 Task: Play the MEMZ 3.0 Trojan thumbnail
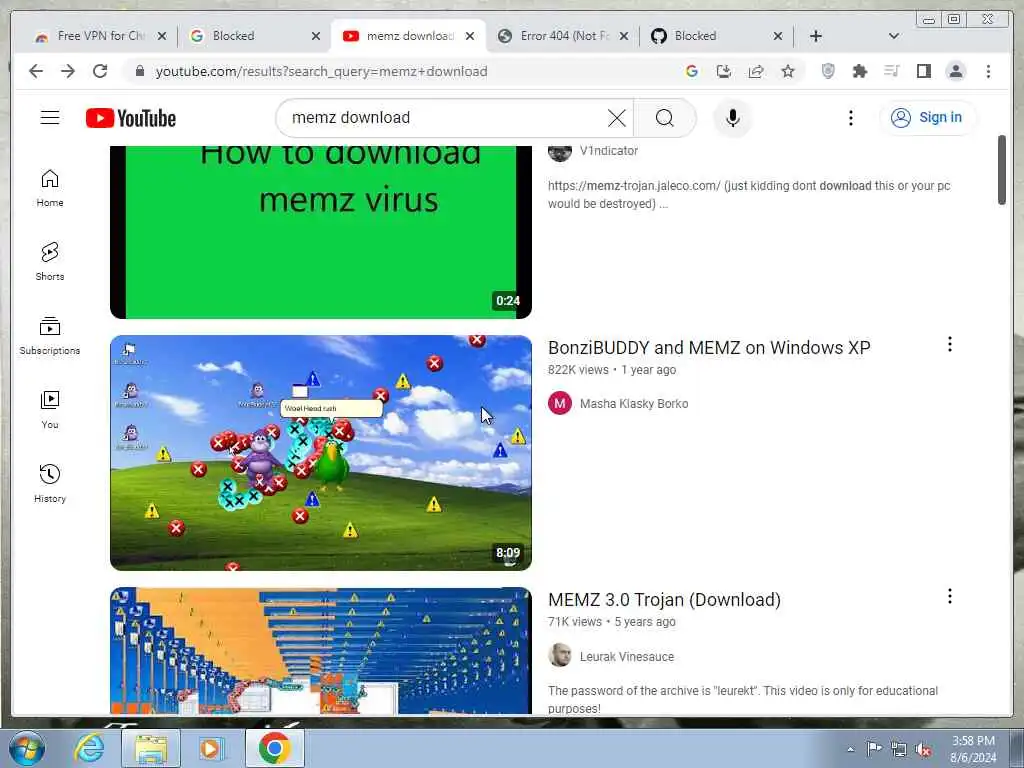coord(321,651)
